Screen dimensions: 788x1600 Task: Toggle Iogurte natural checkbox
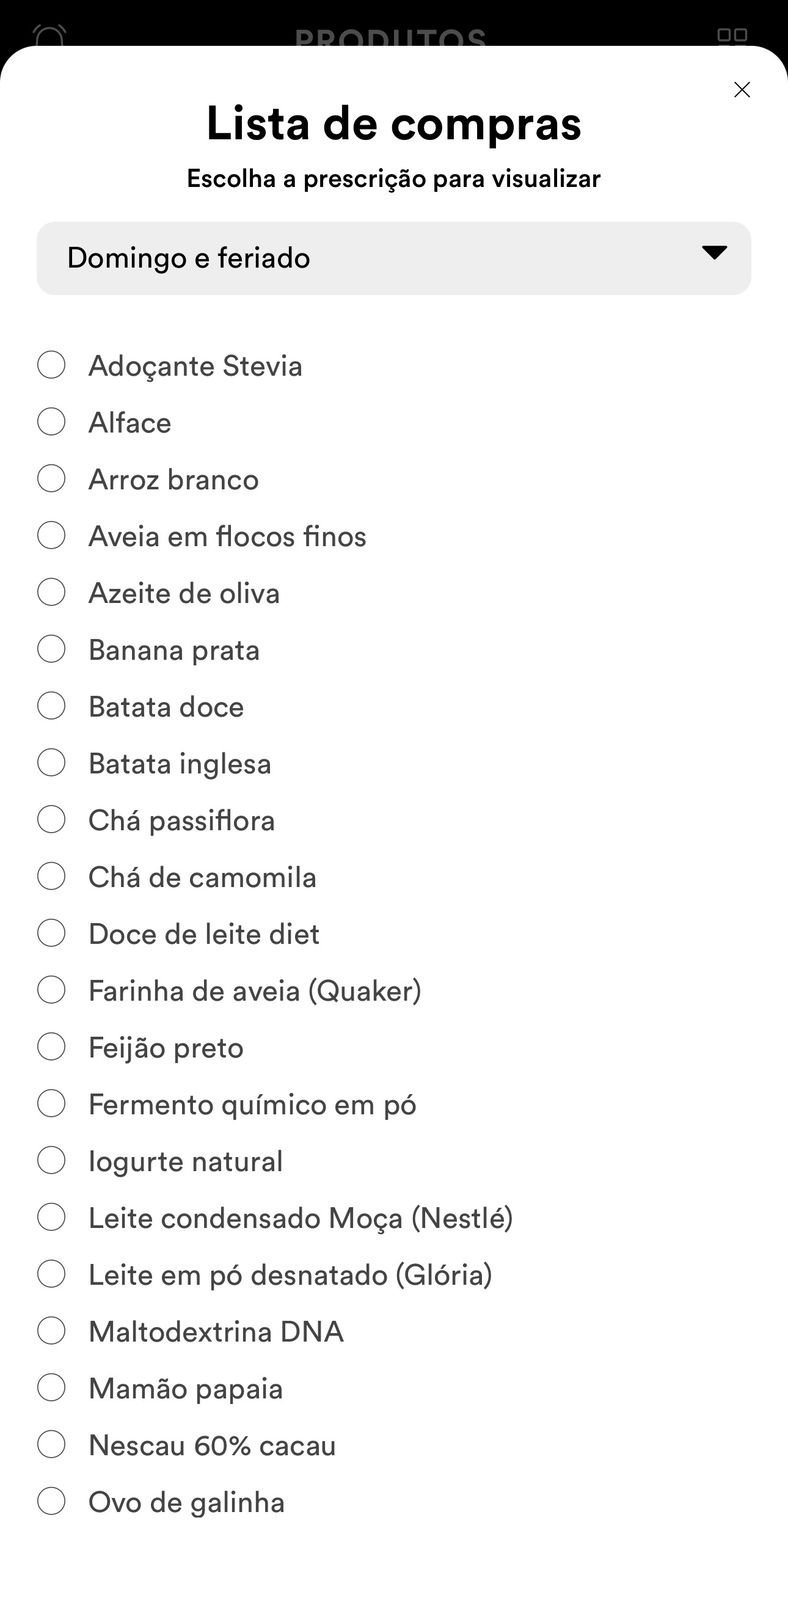[51, 1161]
